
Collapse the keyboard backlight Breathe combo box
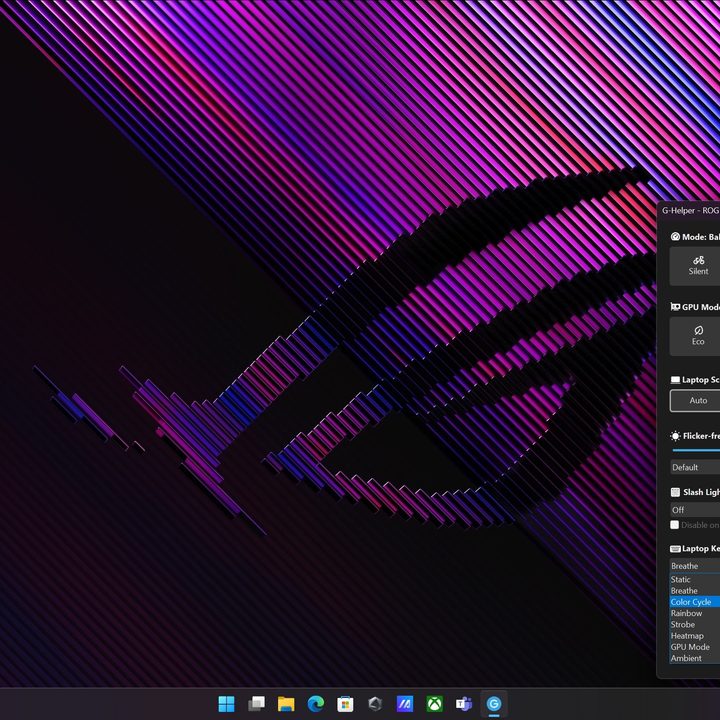[x=695, y=566]
